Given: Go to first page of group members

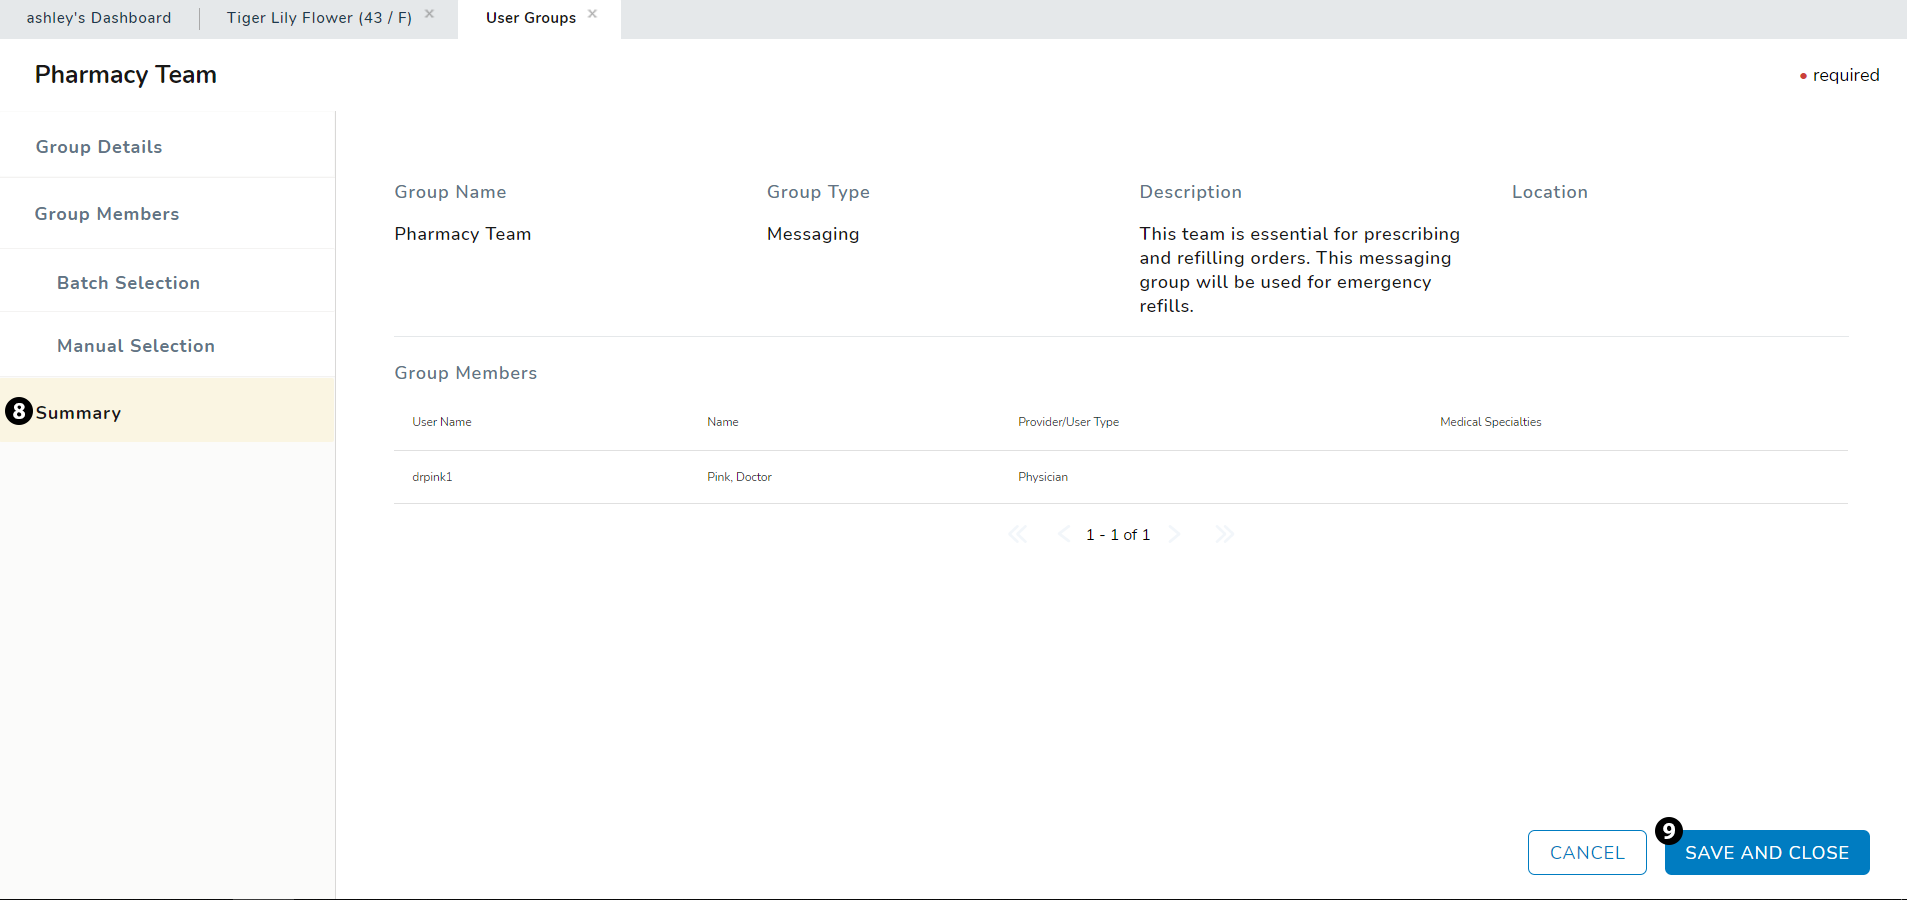Looking at the screenshot, I should tap(1017, 535).
